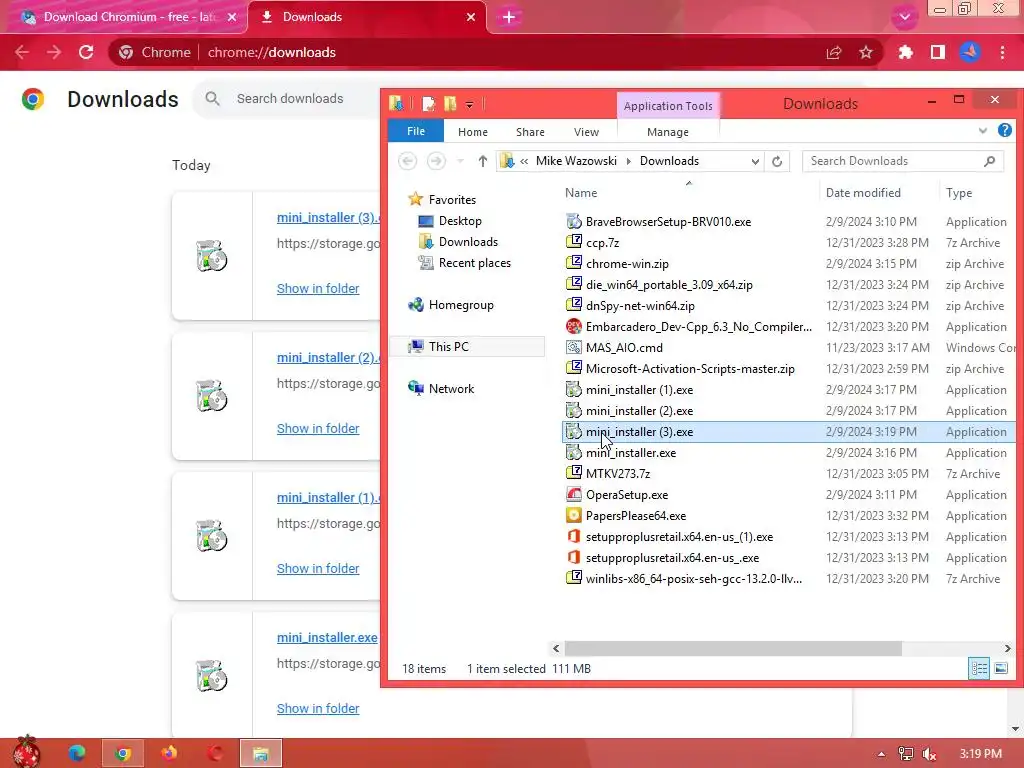Image resolution: width=1024 pixels, height=768 pixels.
Task: Click the network tray icon
Action: tap(906, 754)
